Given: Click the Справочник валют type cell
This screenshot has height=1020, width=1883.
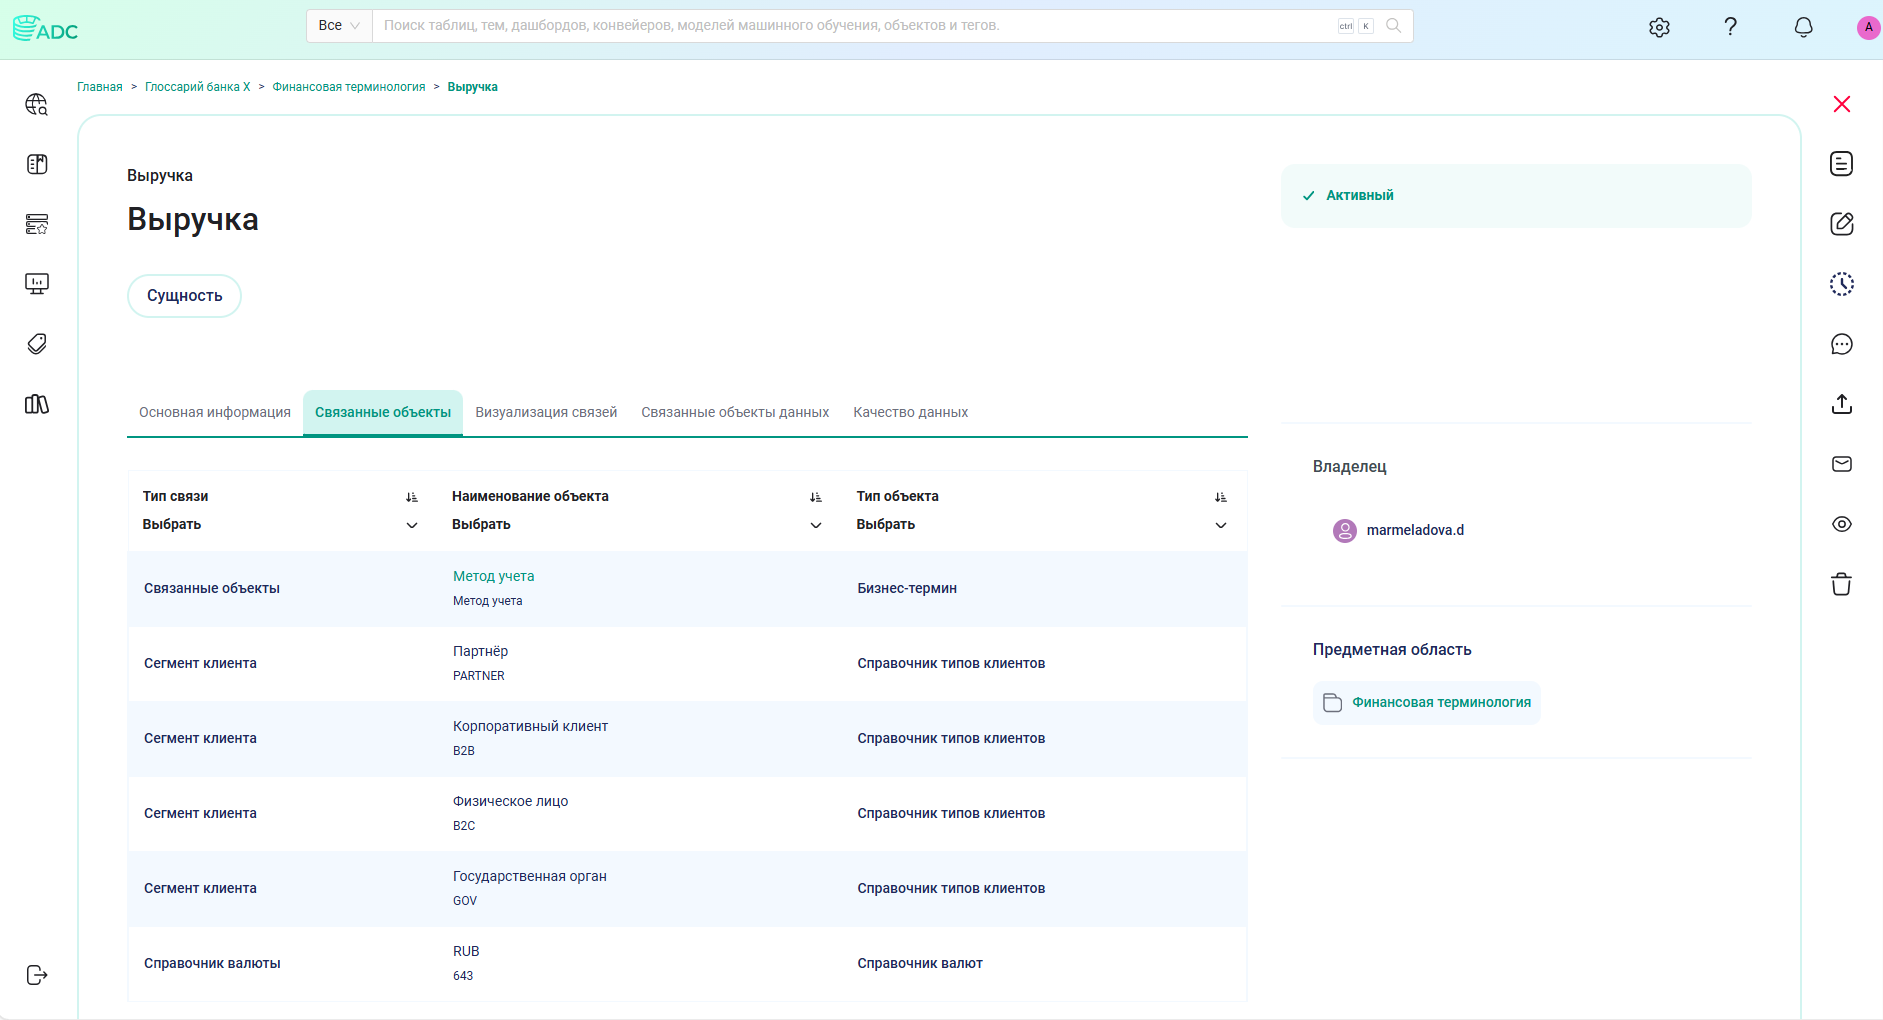Looking at the screenshot, I should [x=920, y=964].
